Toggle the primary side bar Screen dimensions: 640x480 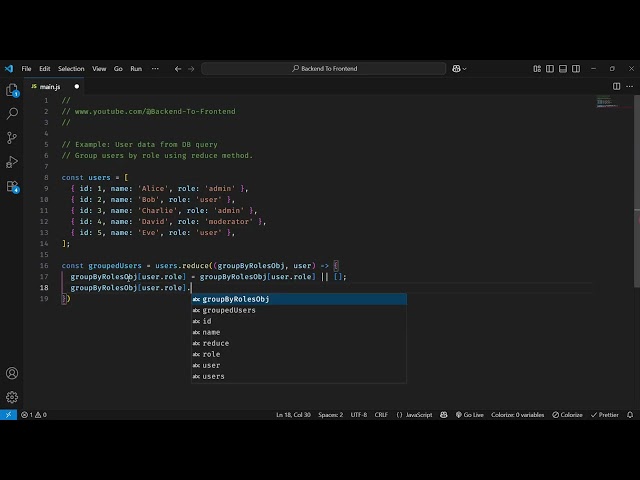tap(550, 69)
